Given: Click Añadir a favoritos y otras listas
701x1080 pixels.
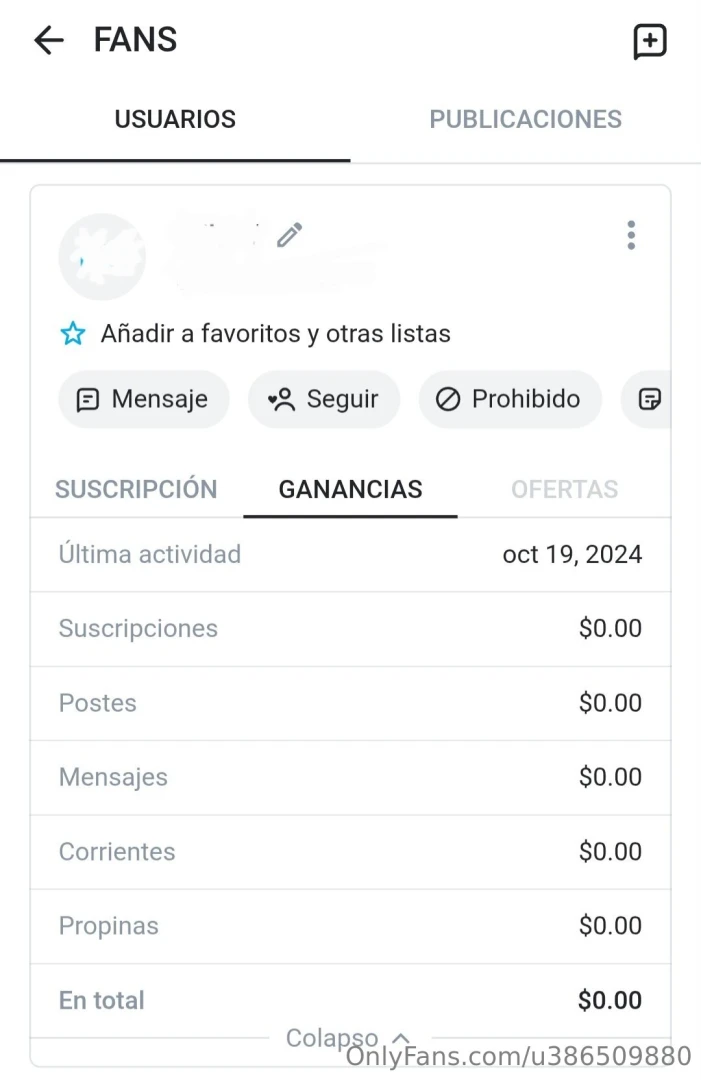Looking at the screenshot, I should coord(275,334).
